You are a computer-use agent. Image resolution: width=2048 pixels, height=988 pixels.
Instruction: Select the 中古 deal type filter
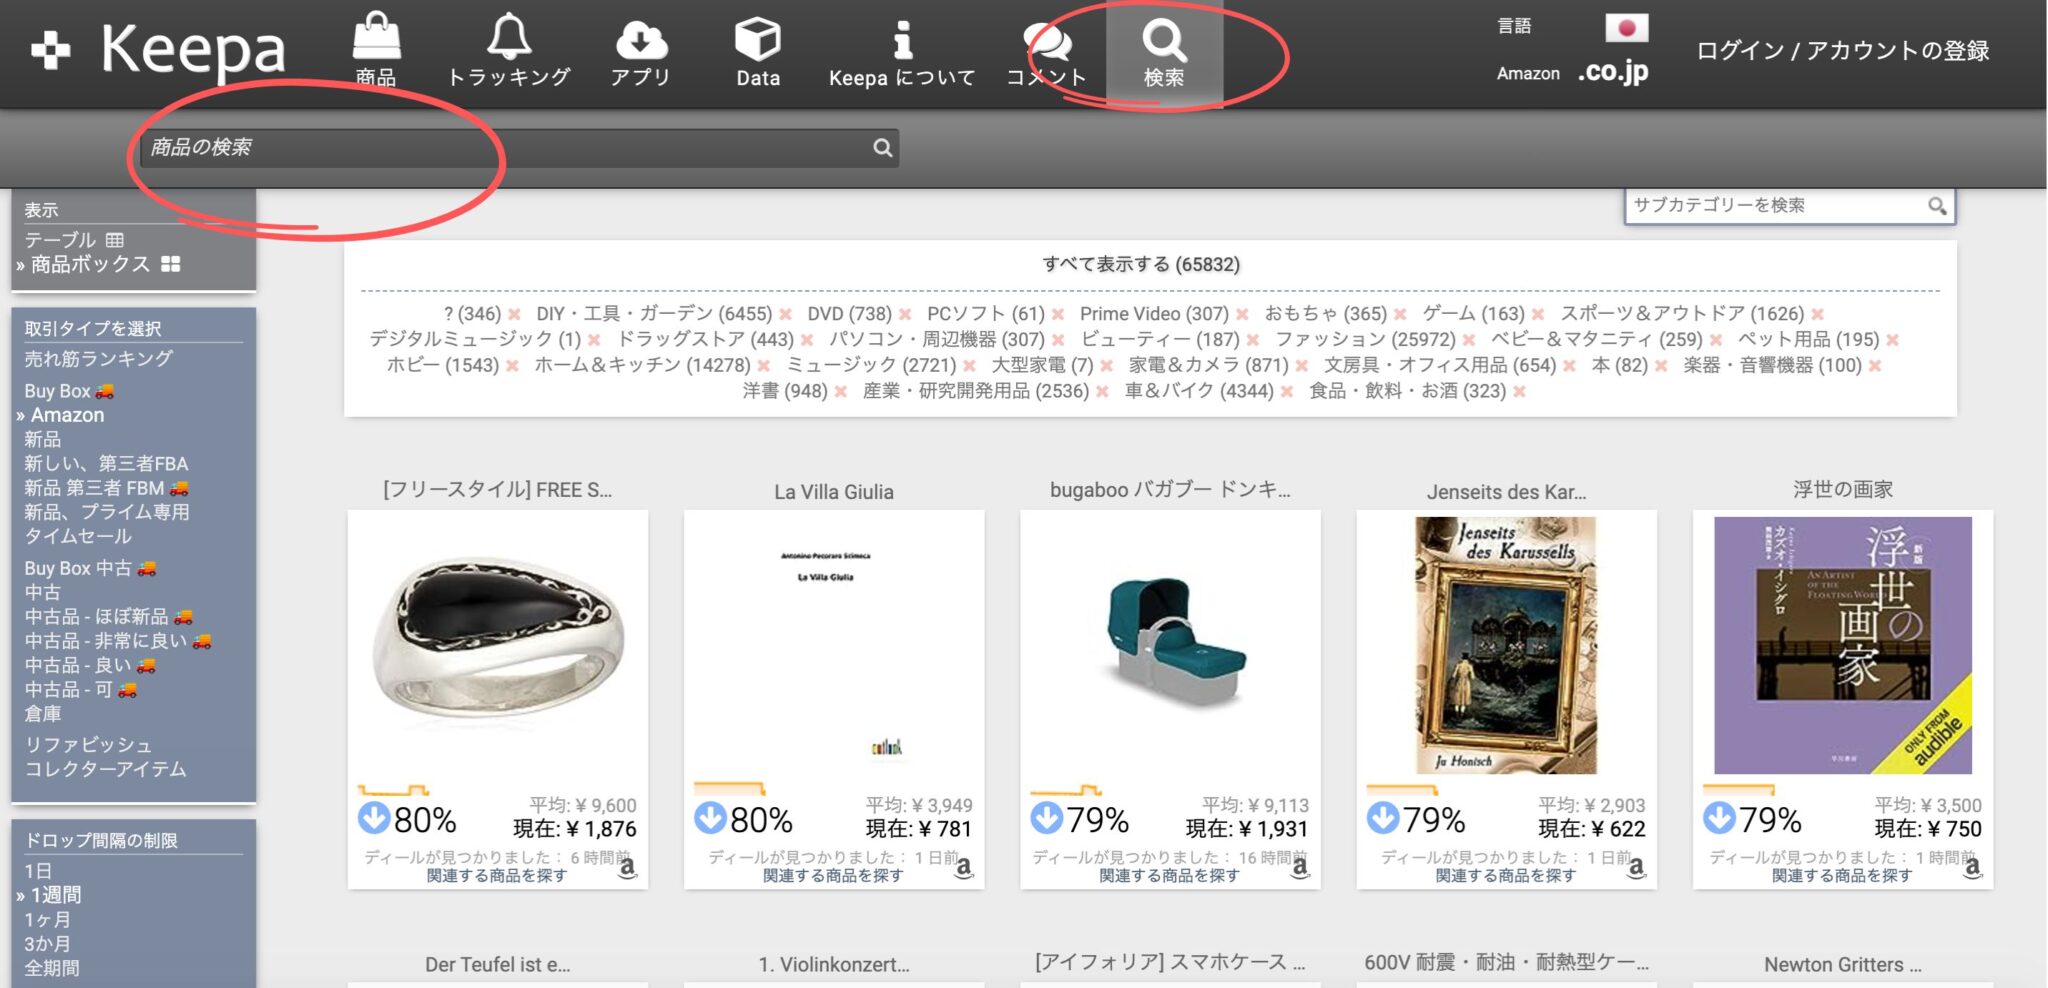point(38,591)
